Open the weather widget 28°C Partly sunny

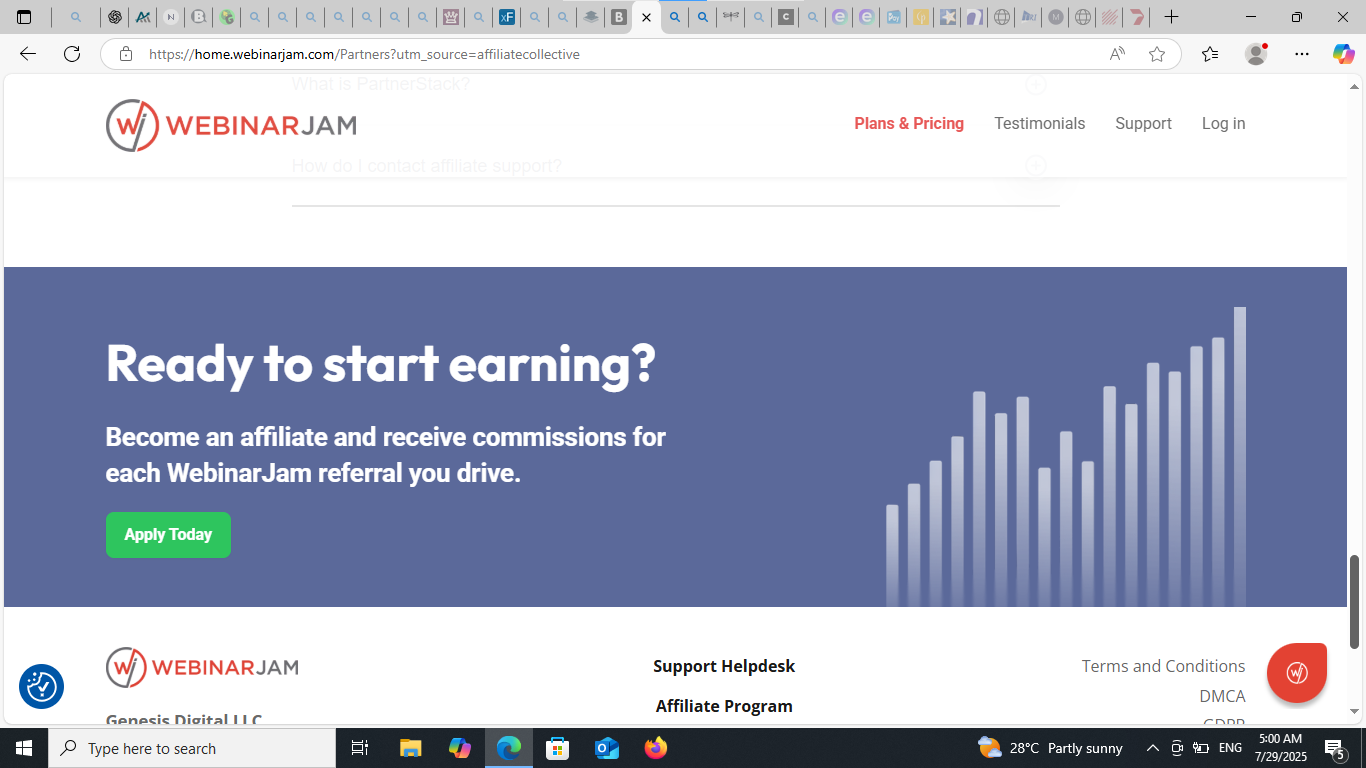click(1050, 748)
